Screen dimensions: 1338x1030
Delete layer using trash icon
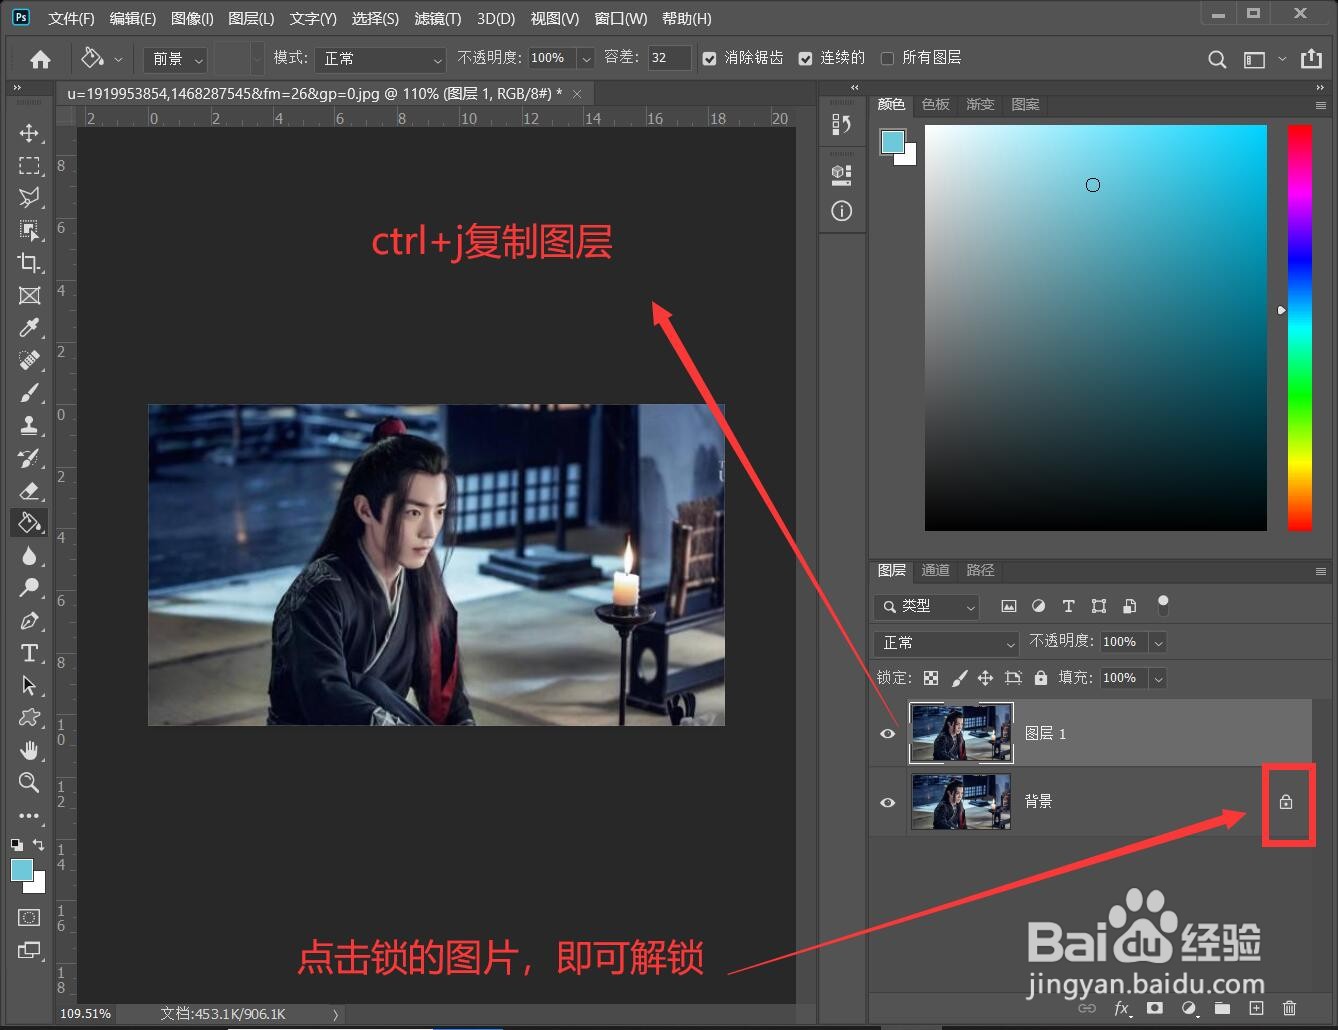1290,1008
